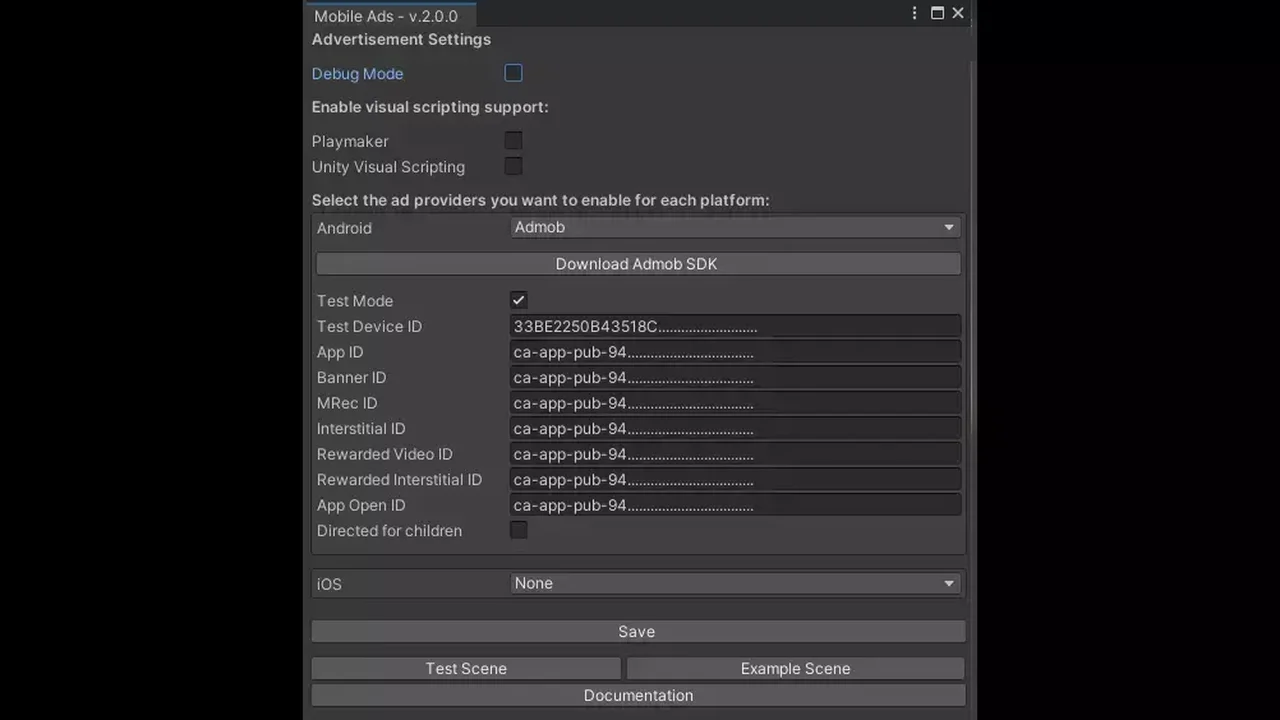Click the Interstitial ID input field
The image size is (1280, 720).
point(735,428)
